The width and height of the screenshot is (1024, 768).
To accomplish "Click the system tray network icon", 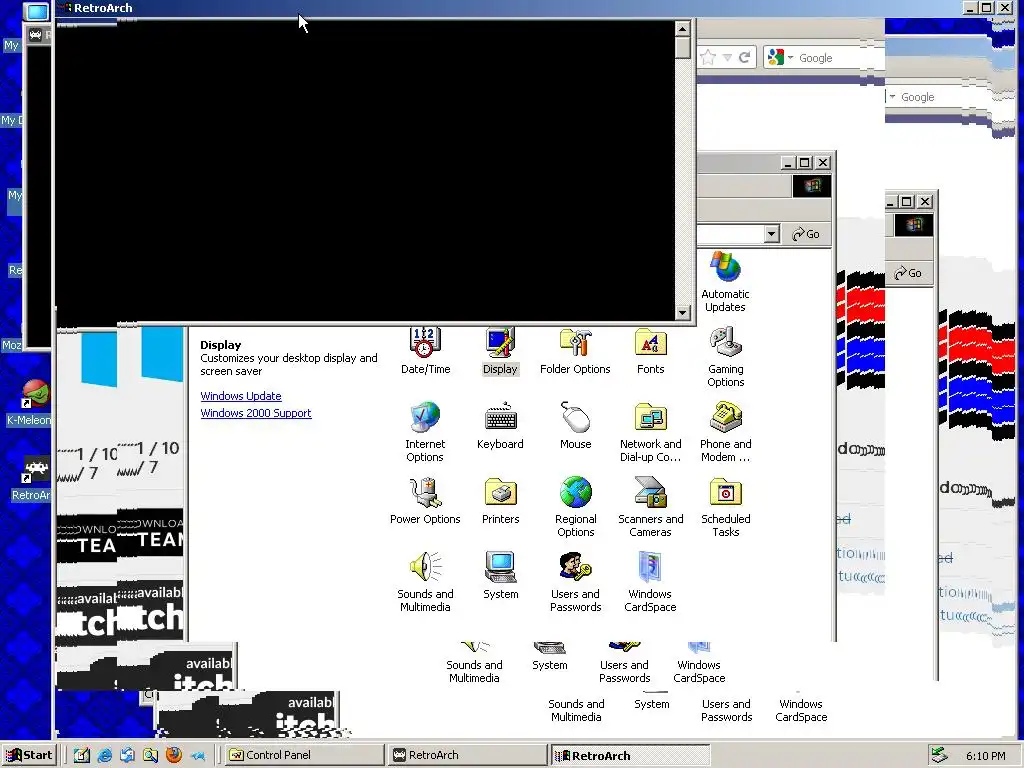I will tap(939, 755).
